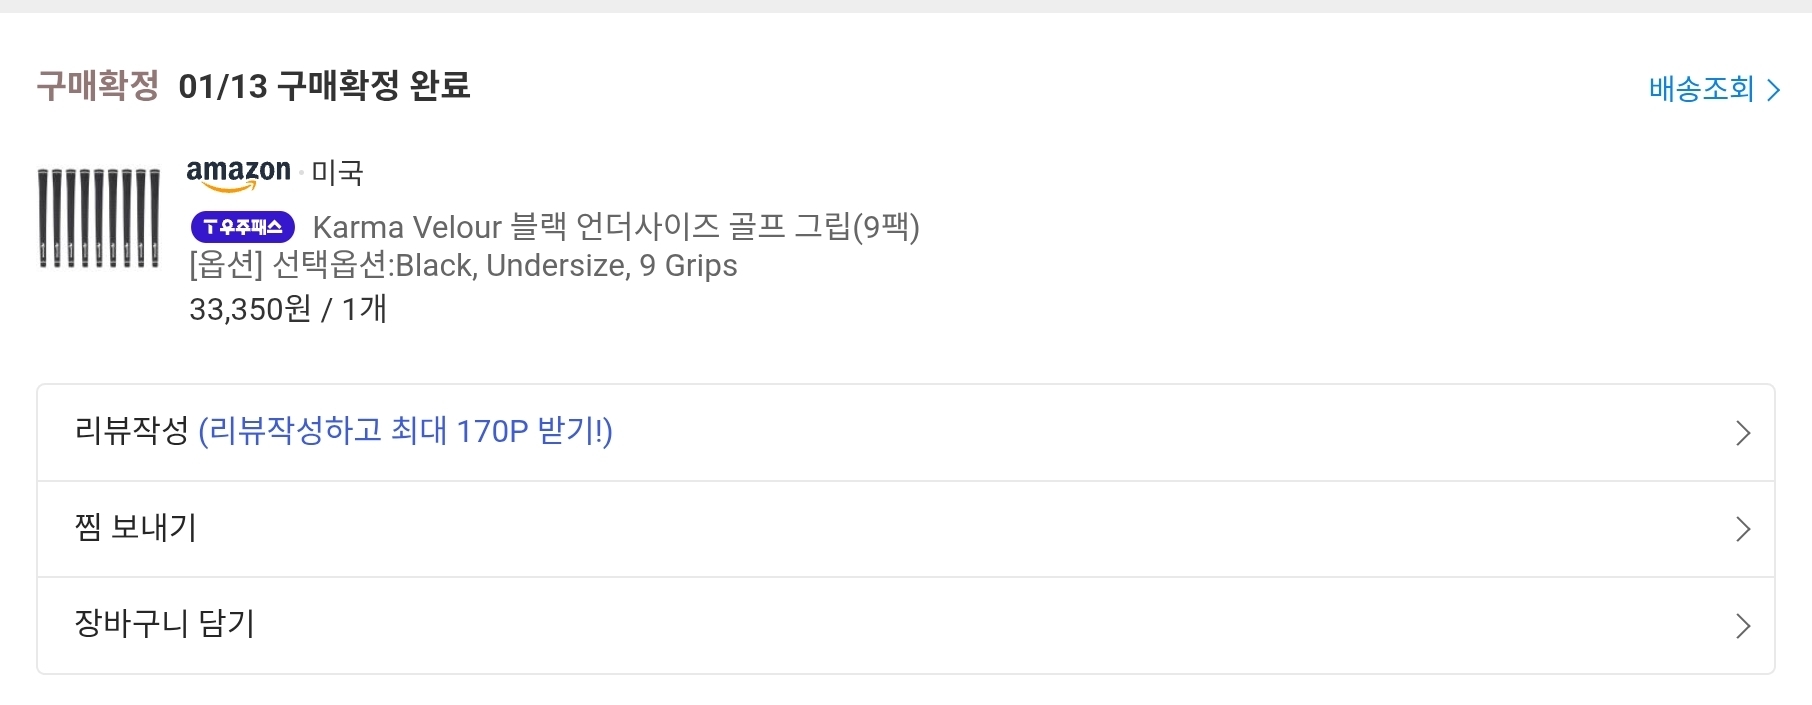
Task: Select the 찜 보내기 menu item
Action: pyautogui.click(x=136, y=527)
